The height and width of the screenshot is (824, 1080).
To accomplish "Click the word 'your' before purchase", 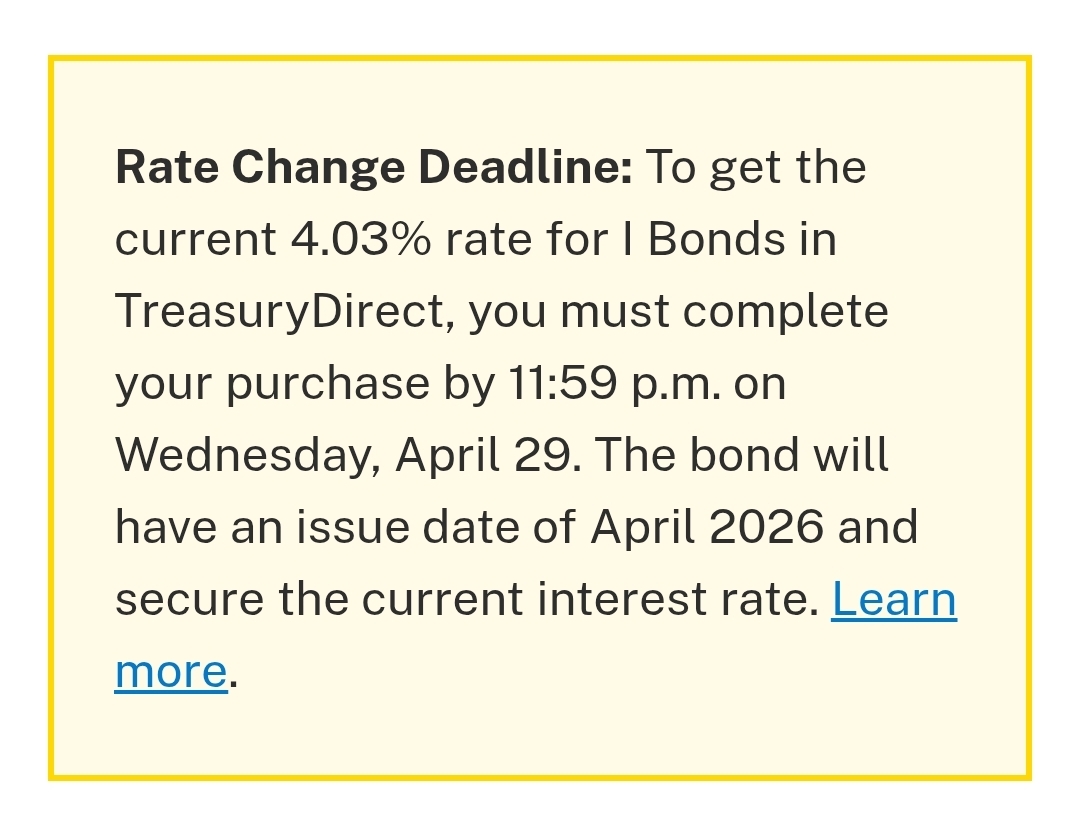I will coord(163,385).
